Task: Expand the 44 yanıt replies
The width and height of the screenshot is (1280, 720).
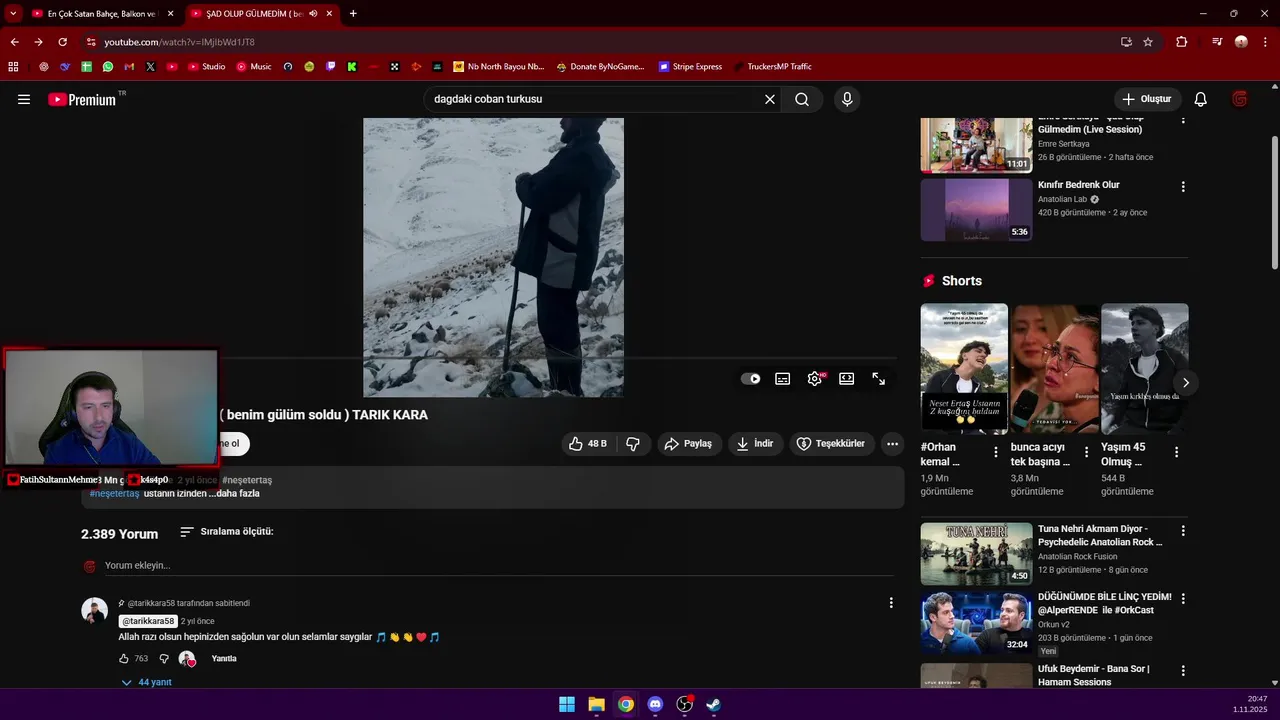Action: pos(147,682)
